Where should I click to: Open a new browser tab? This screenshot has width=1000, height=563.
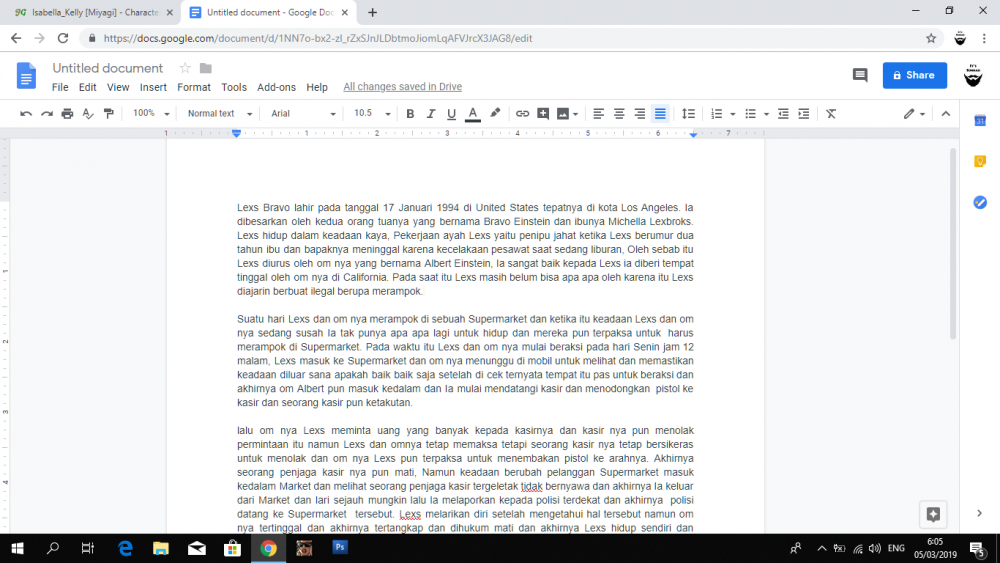[x=372, y=12]
